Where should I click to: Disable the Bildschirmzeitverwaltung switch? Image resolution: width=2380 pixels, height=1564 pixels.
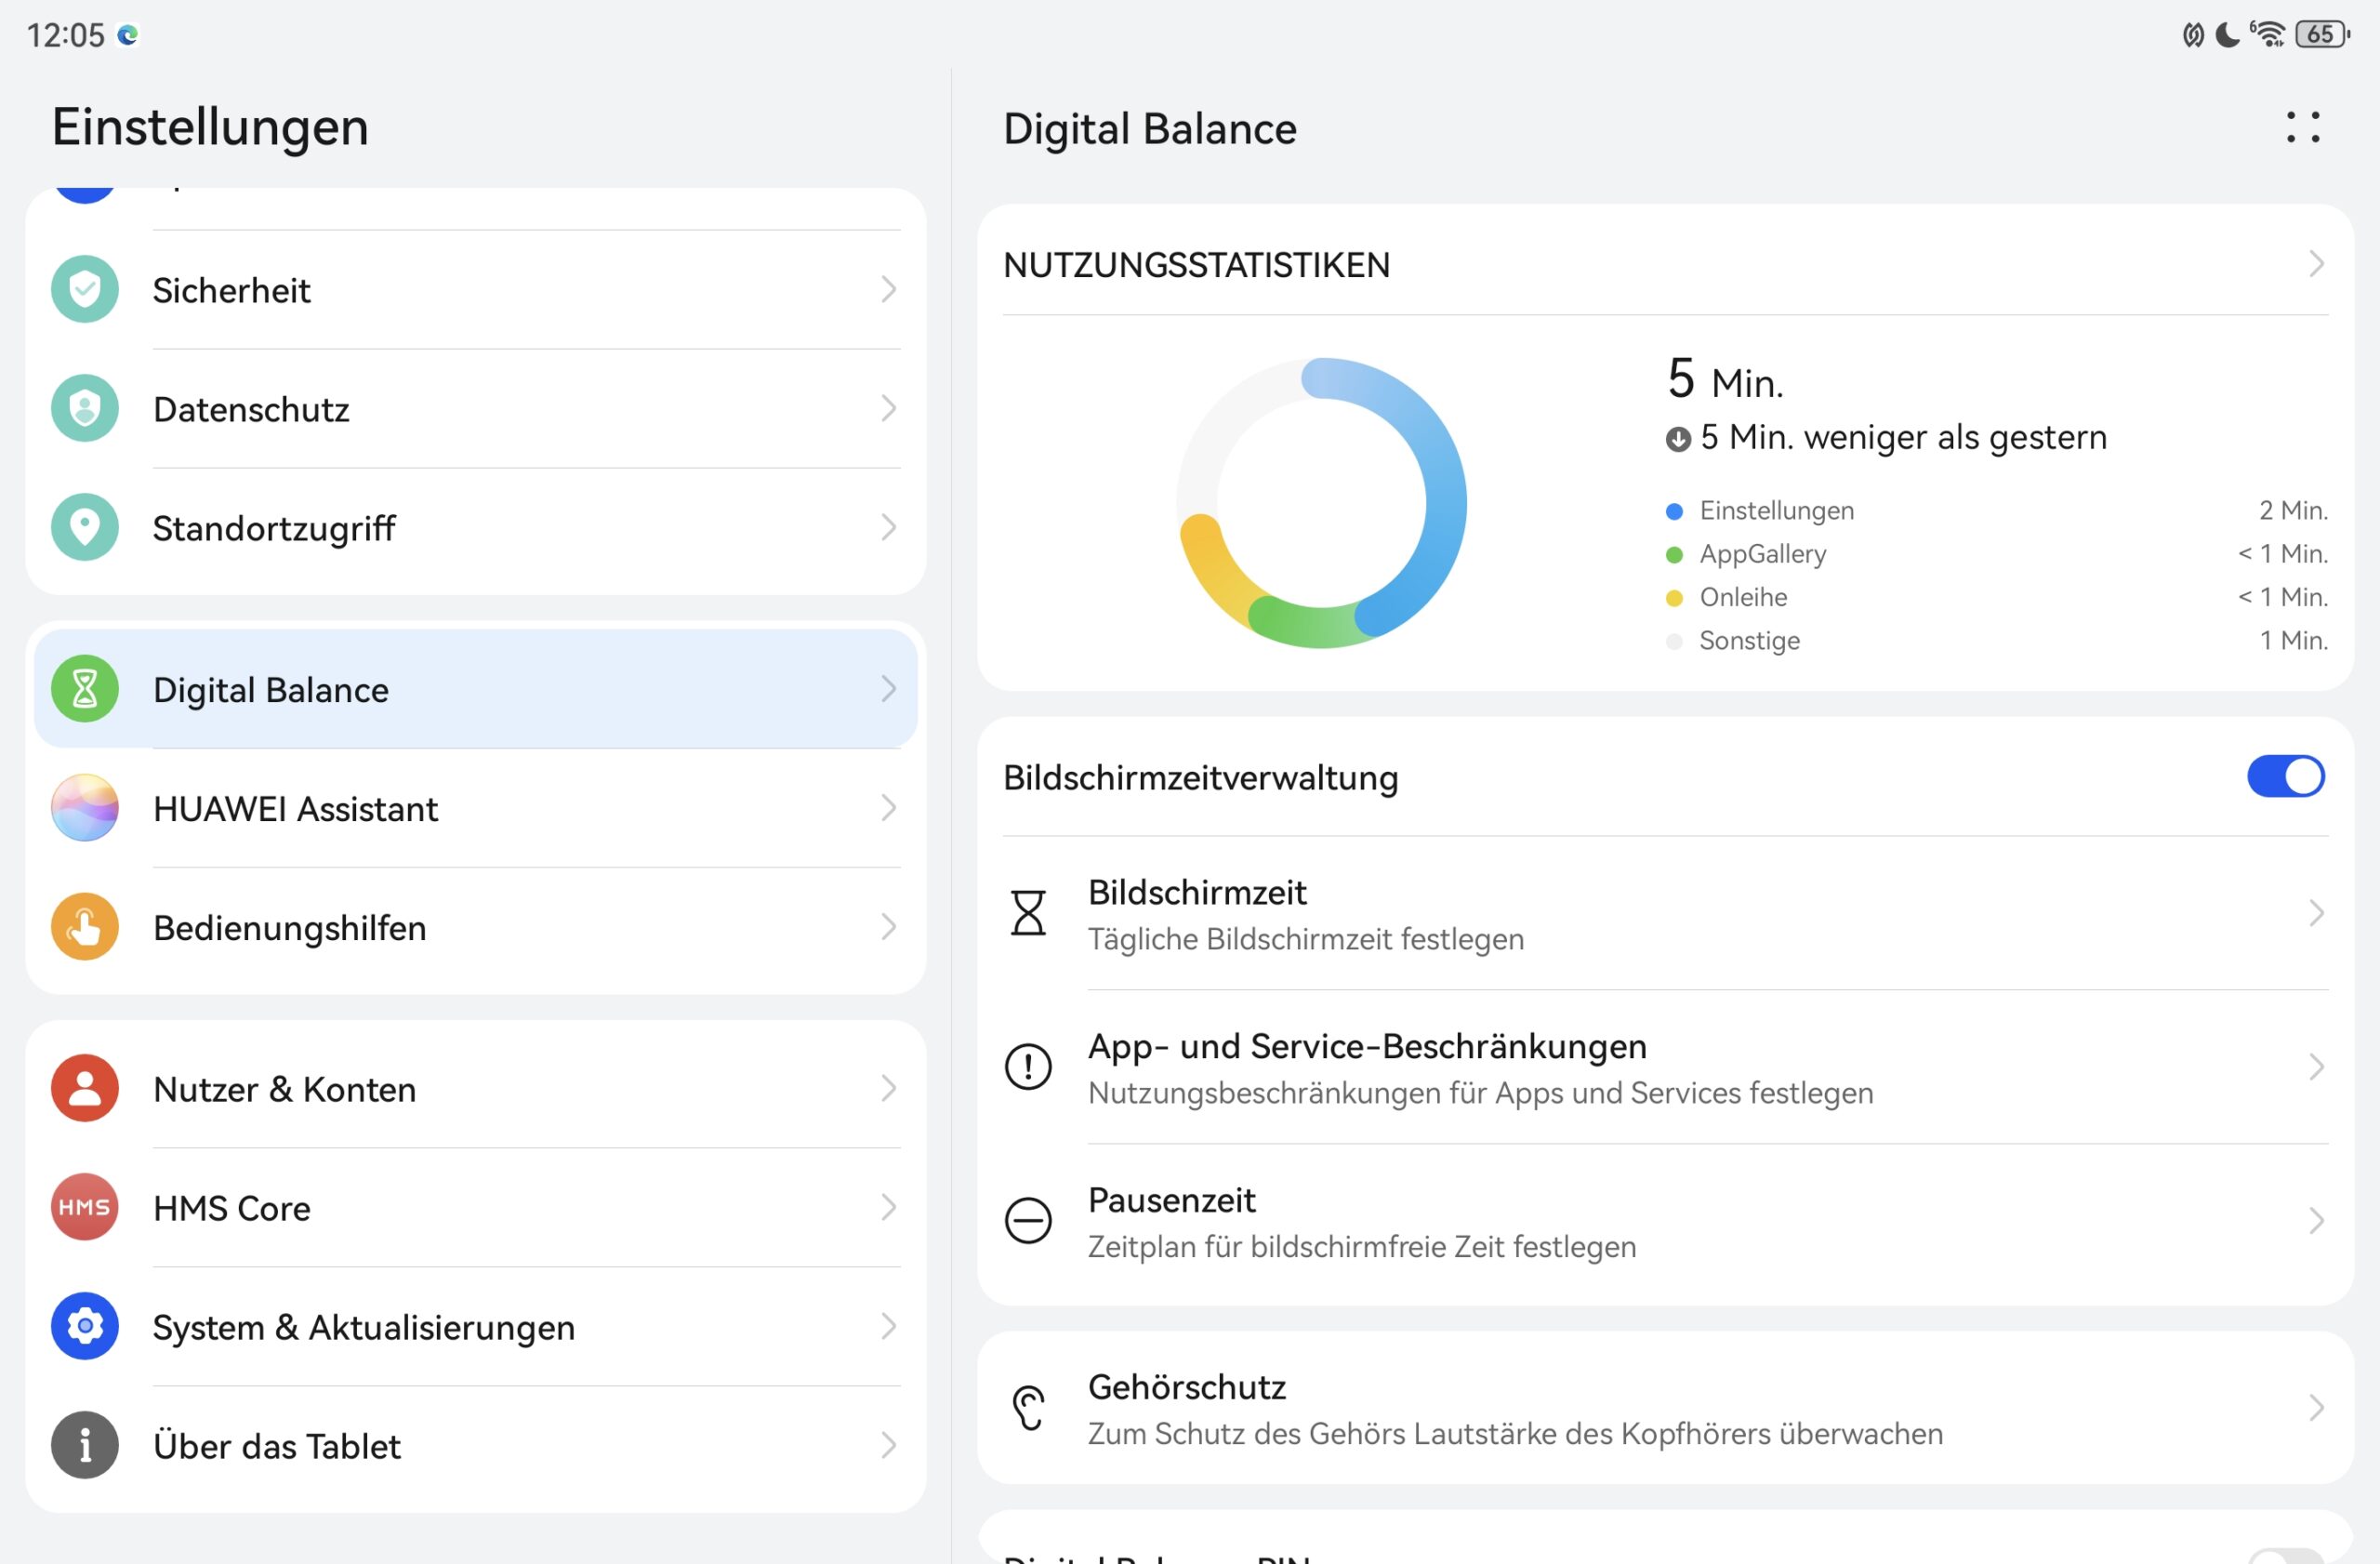point(2285,777)
